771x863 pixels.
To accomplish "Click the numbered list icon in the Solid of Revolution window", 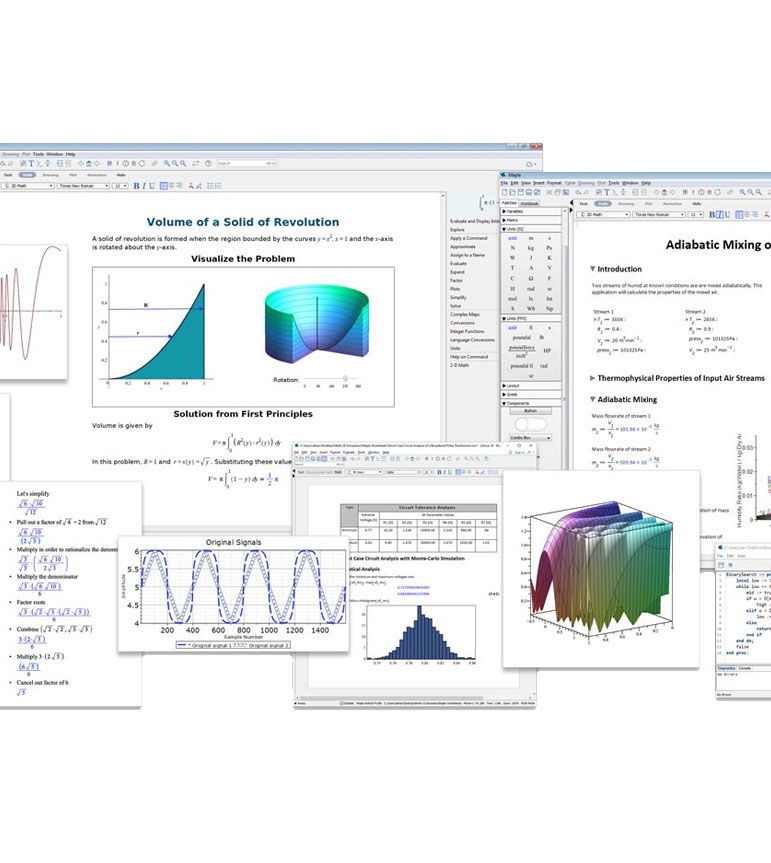I will pyautogui.click(x=218, y=185).
